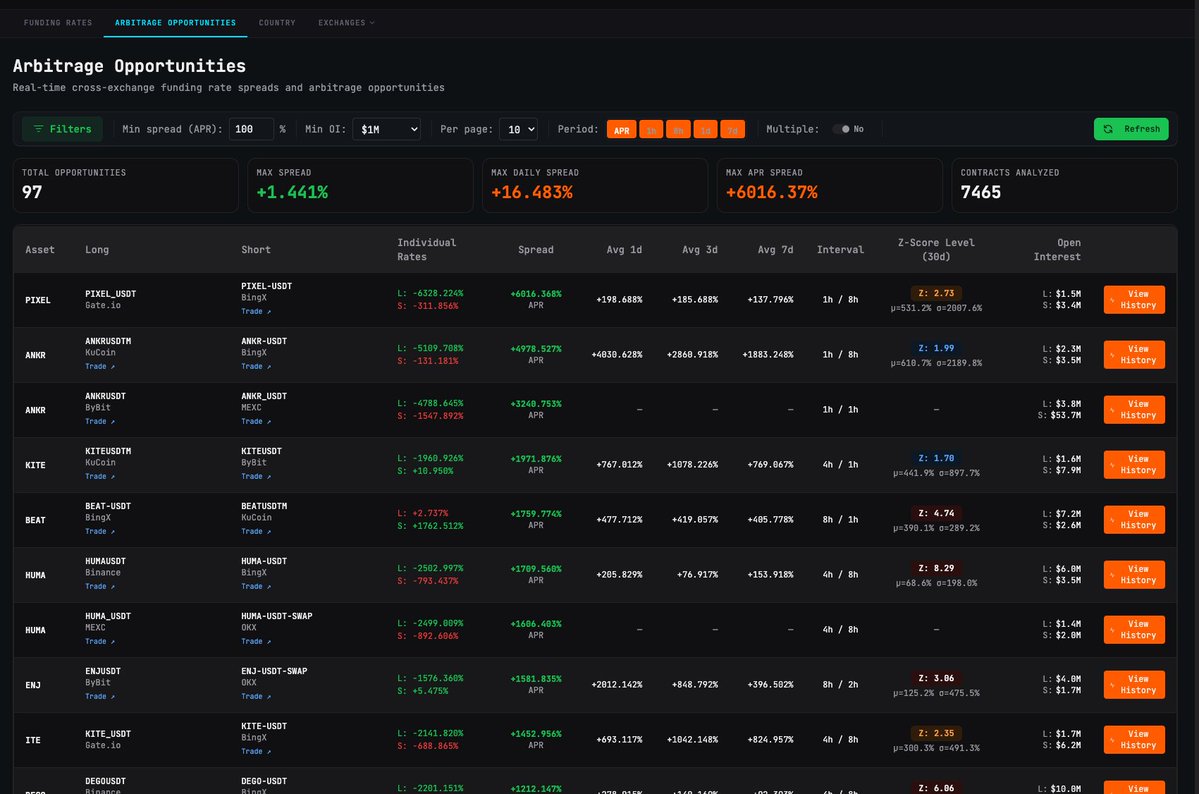Switch to the Country tab
The image size is (1199, 794).
pos(277,23)
